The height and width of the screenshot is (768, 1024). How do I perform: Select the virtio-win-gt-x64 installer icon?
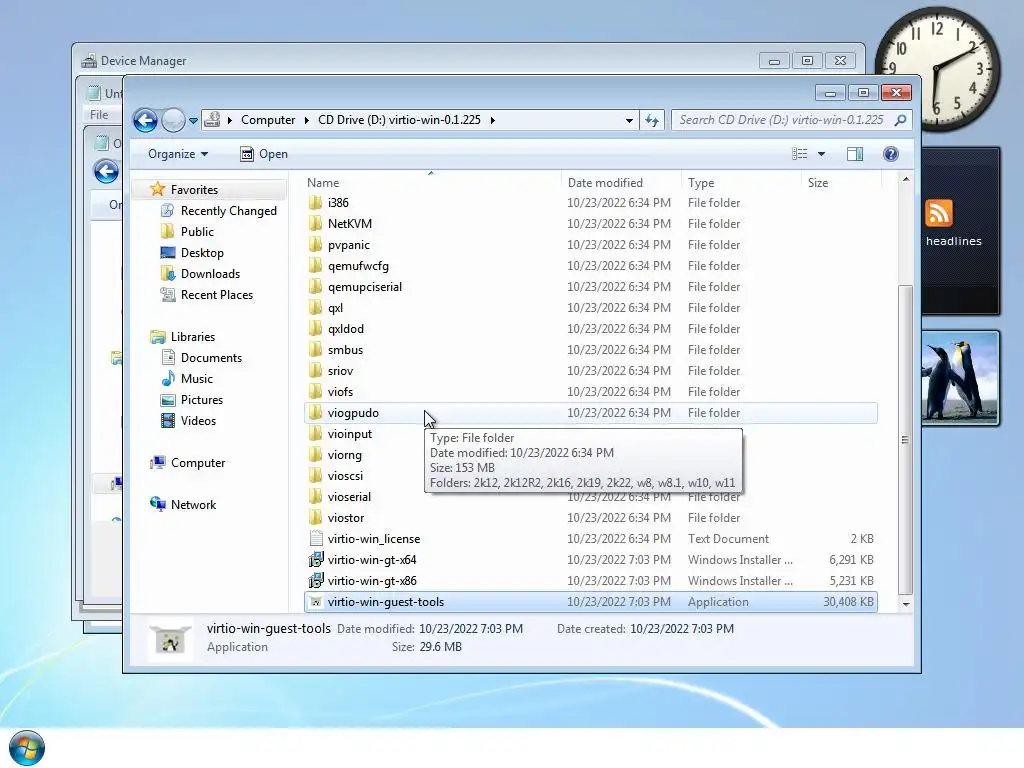pyautogui.click(x=315, y=560)
